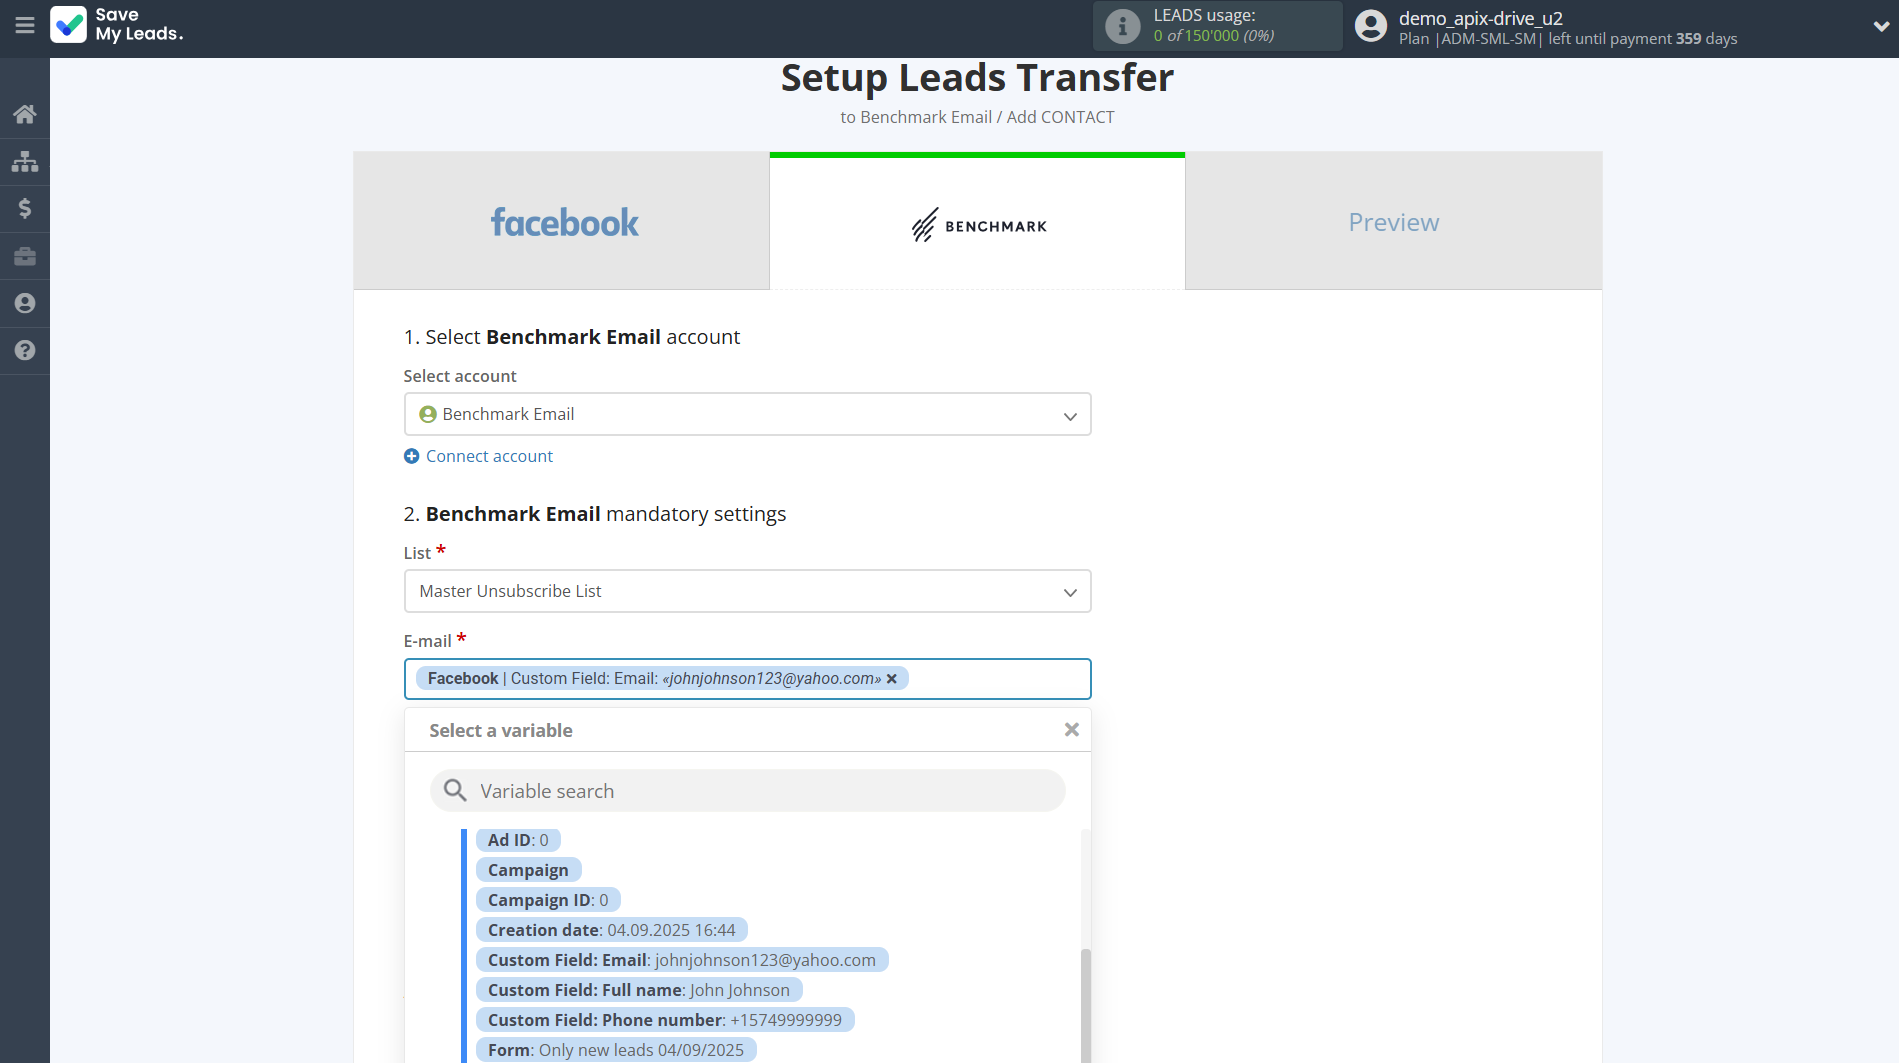Expand the Select account dropdown
The height and width of the screenshot is (1063, 1899).
[x=747, y=414]
